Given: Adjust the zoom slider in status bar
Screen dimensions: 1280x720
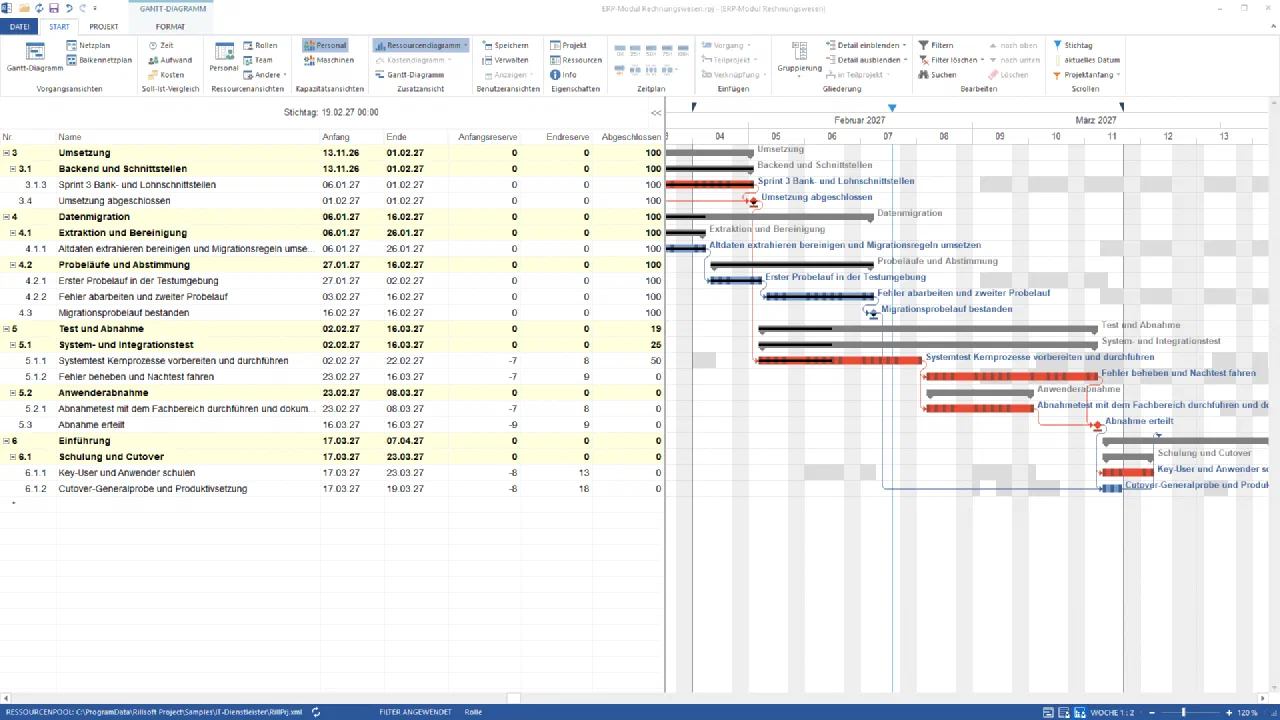Looking at the screenshot, I should pos(1184,712).
